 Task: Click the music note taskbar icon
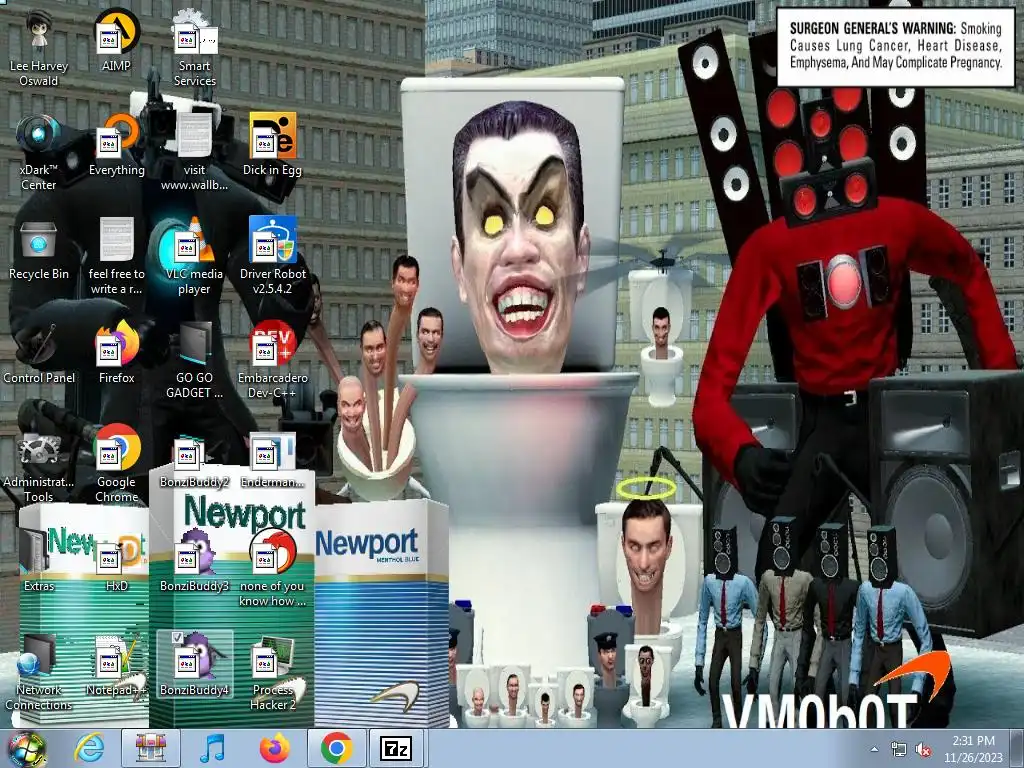tap(212, 748)
